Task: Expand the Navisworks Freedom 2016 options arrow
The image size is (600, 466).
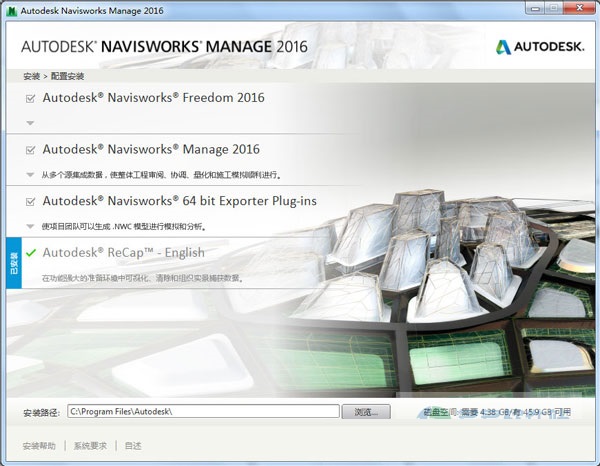Action: tap(30, 123)
